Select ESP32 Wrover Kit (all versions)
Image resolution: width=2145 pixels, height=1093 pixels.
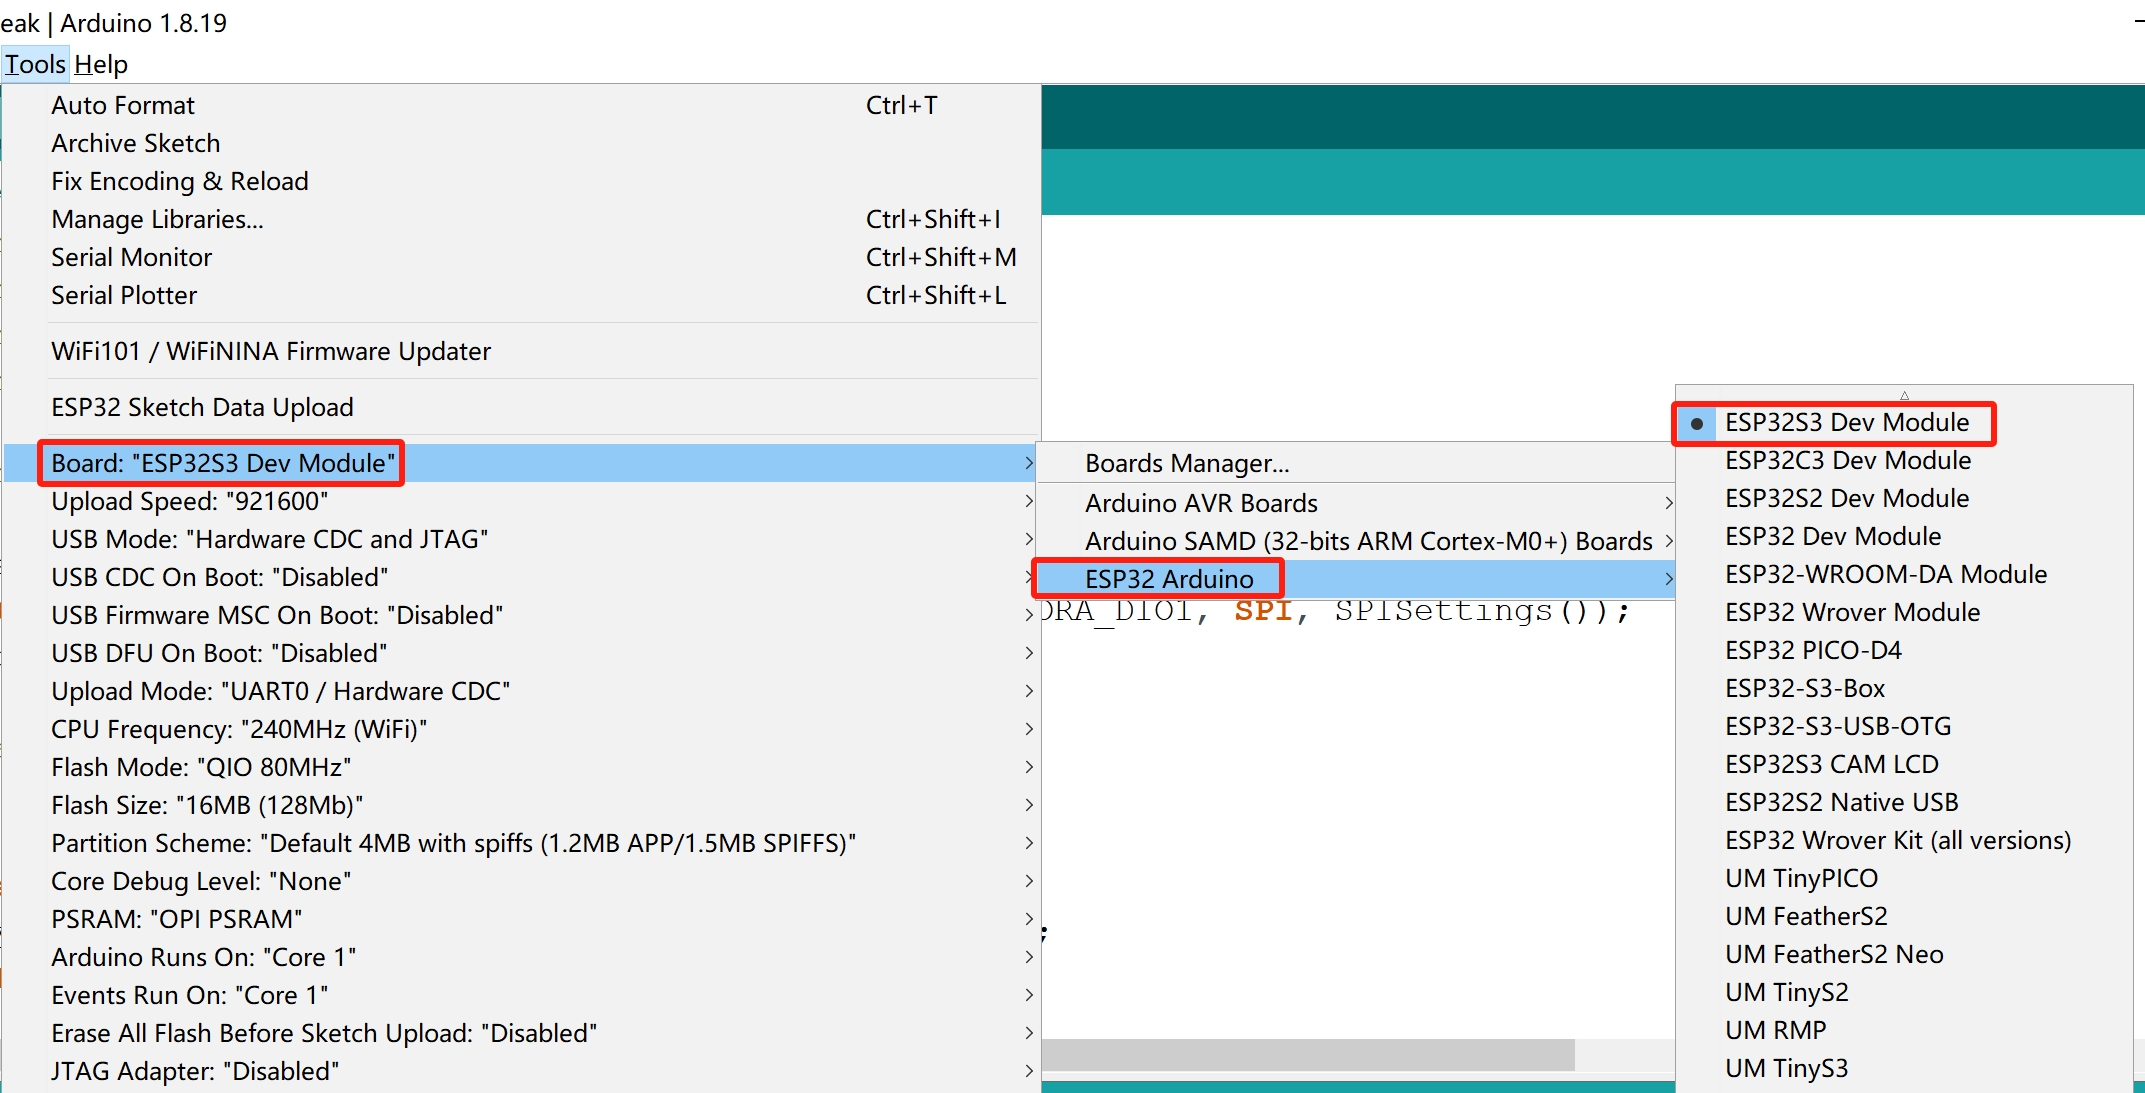pyautogui.click(x=1904, y=841)
